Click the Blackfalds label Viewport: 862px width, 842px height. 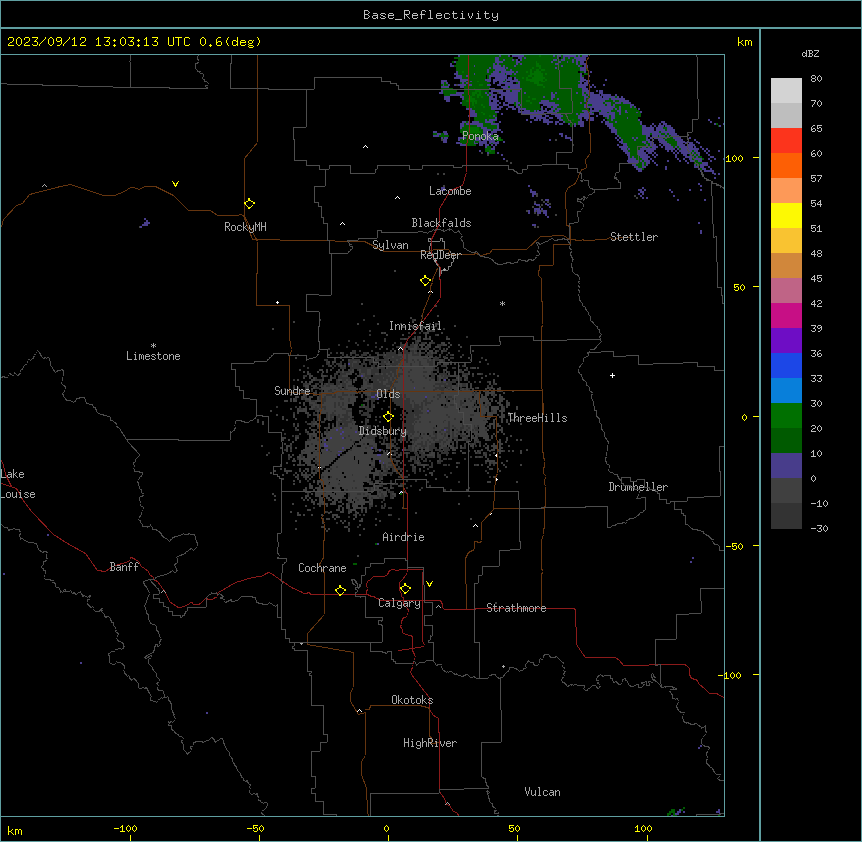point(441,223)
